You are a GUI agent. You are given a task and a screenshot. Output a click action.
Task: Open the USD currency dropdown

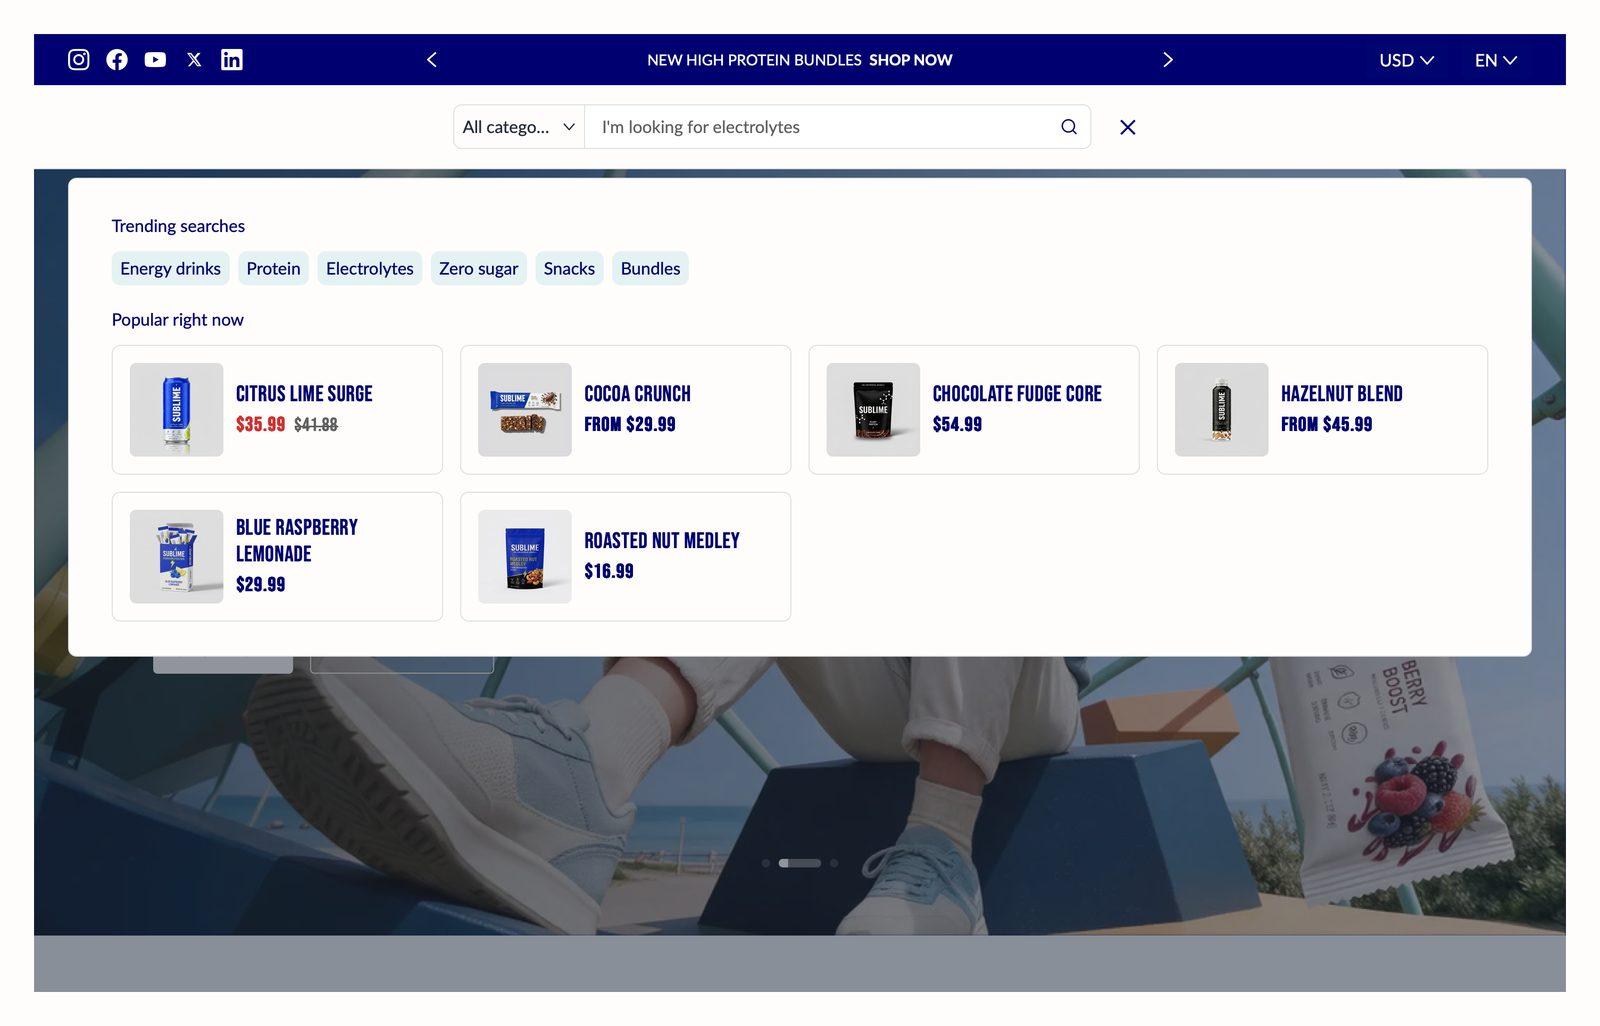[x=1407, y=60]
